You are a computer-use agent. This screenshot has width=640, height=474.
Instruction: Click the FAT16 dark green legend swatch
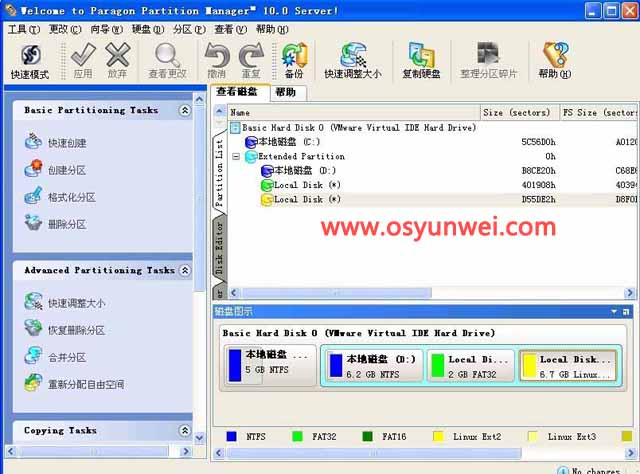(x=367, y=436)
